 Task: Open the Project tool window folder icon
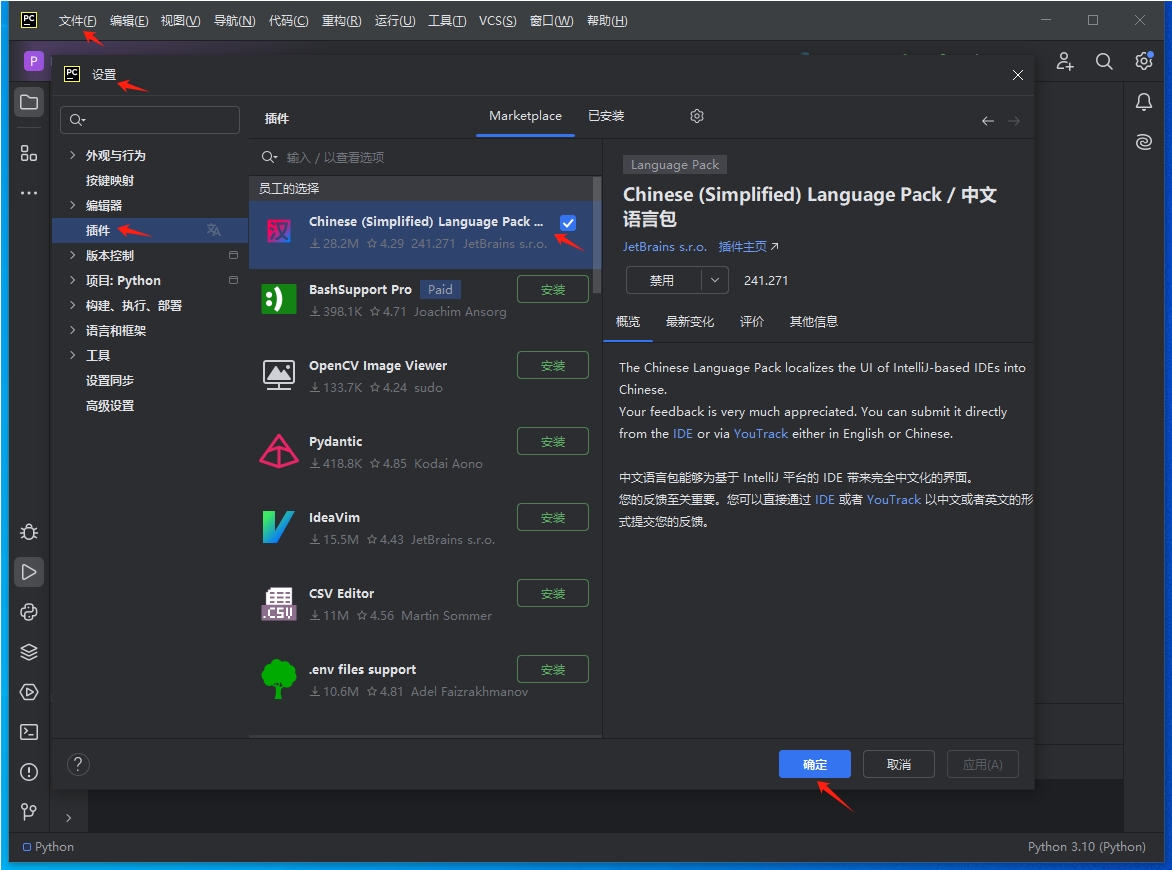click(29, 102)
